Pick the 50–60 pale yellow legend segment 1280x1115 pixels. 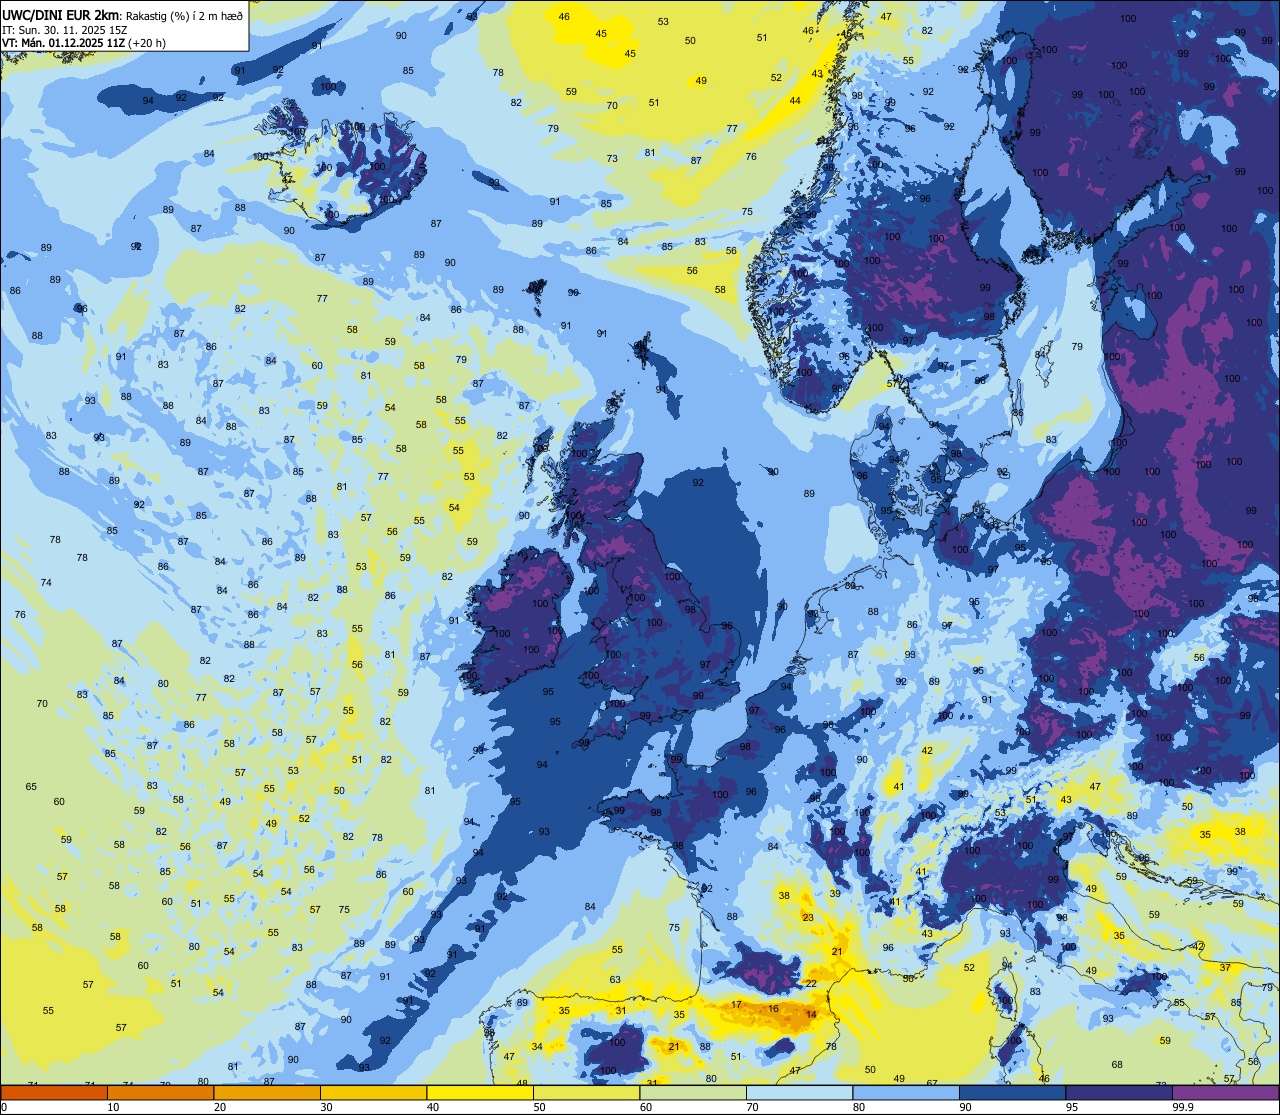[x=586, y=1092]
